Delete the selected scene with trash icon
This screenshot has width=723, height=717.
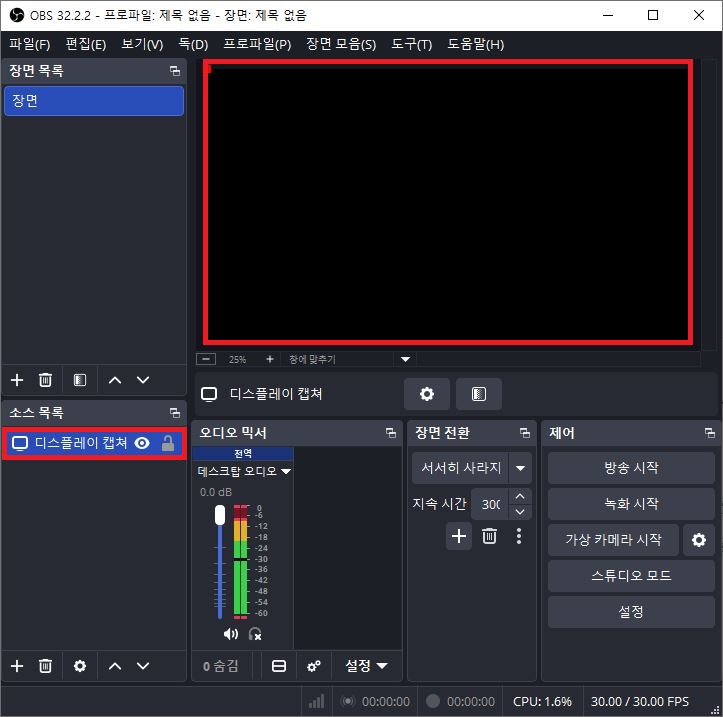click(45, 380)
